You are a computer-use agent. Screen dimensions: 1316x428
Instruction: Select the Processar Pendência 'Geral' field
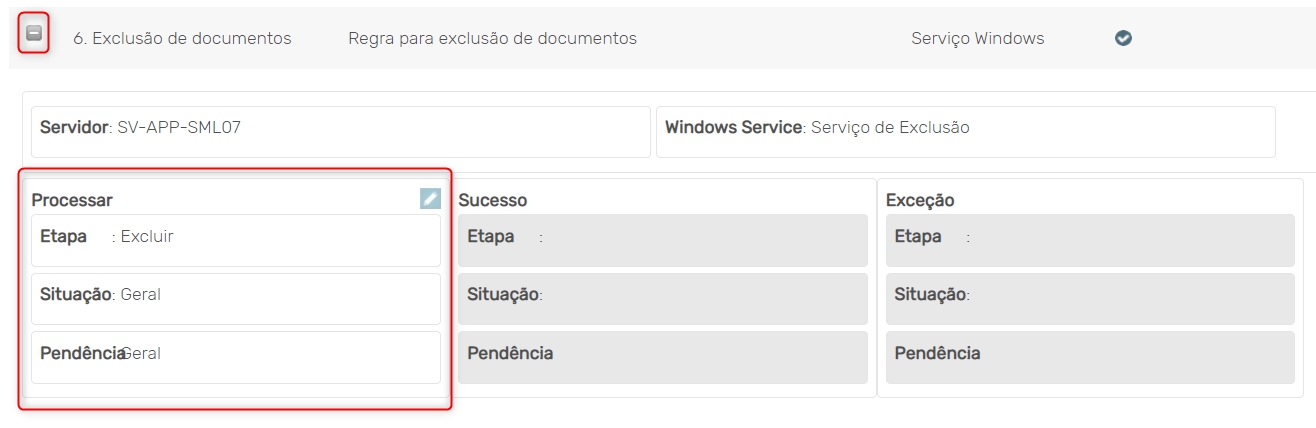[236, 355]
